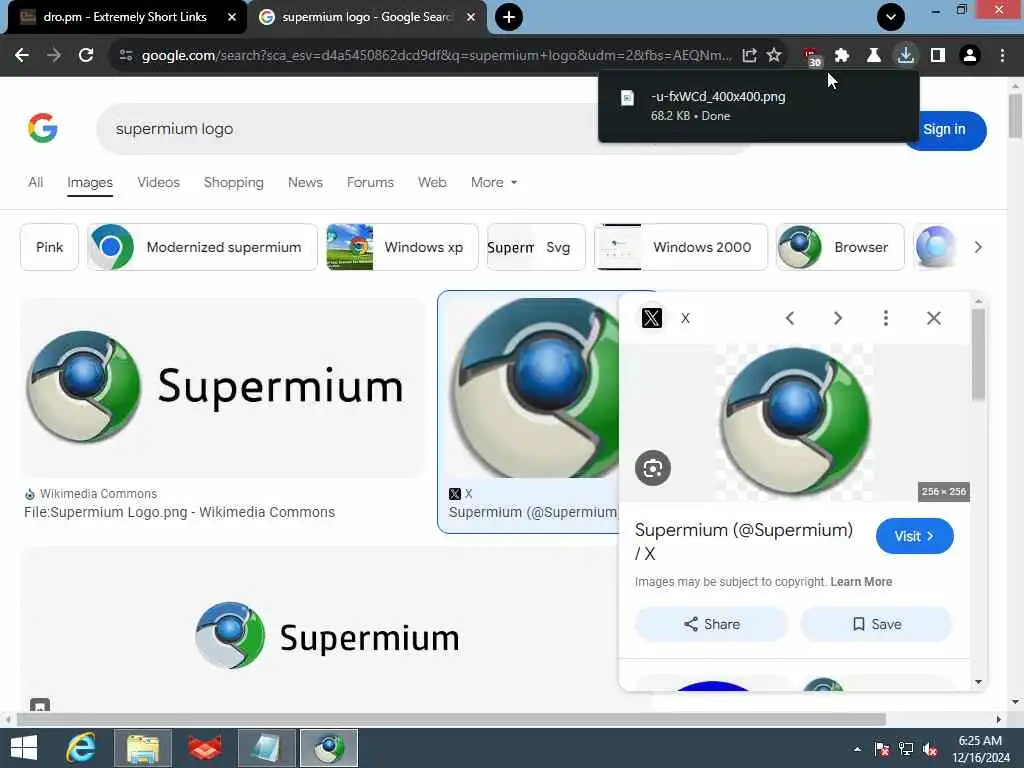Image resolution: width=1024 pixels, height=768 pixels.
Task: Save the image with Save button
Action: pyautogui.click(x=876, y=624)
